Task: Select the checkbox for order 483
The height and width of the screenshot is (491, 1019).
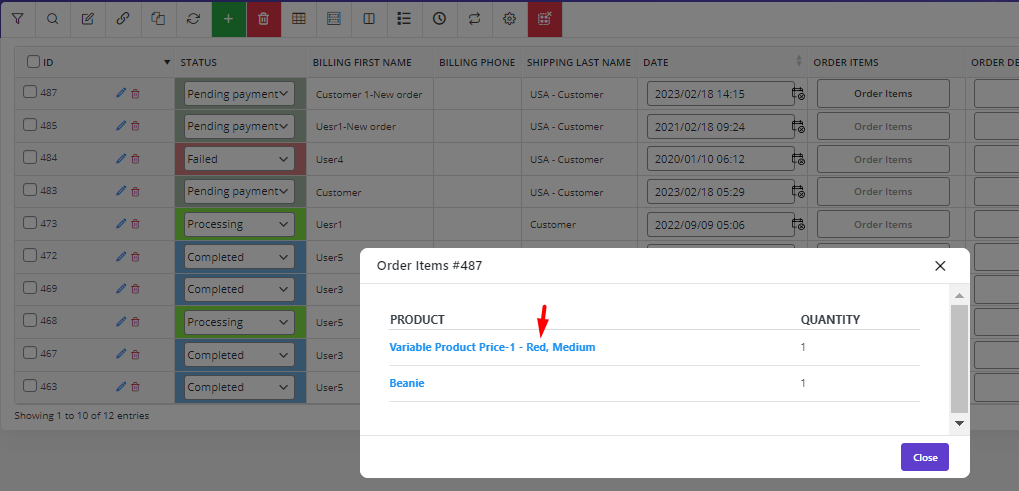Action: [x=30, y=190]
